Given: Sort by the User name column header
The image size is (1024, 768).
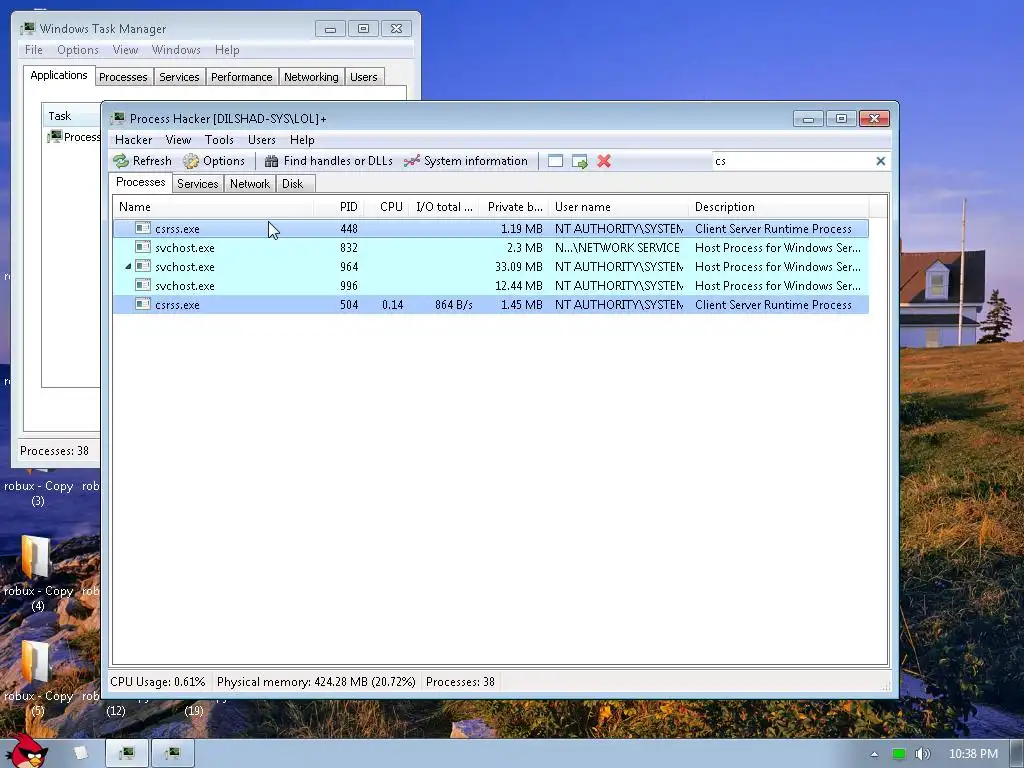Looking at the screenshot, I should tap(618, 207).
